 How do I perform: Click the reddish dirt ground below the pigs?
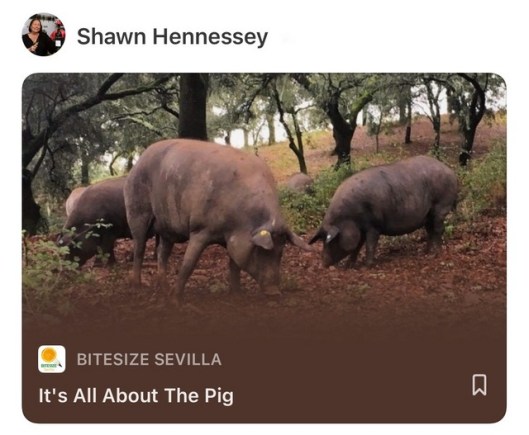point(270,310)
